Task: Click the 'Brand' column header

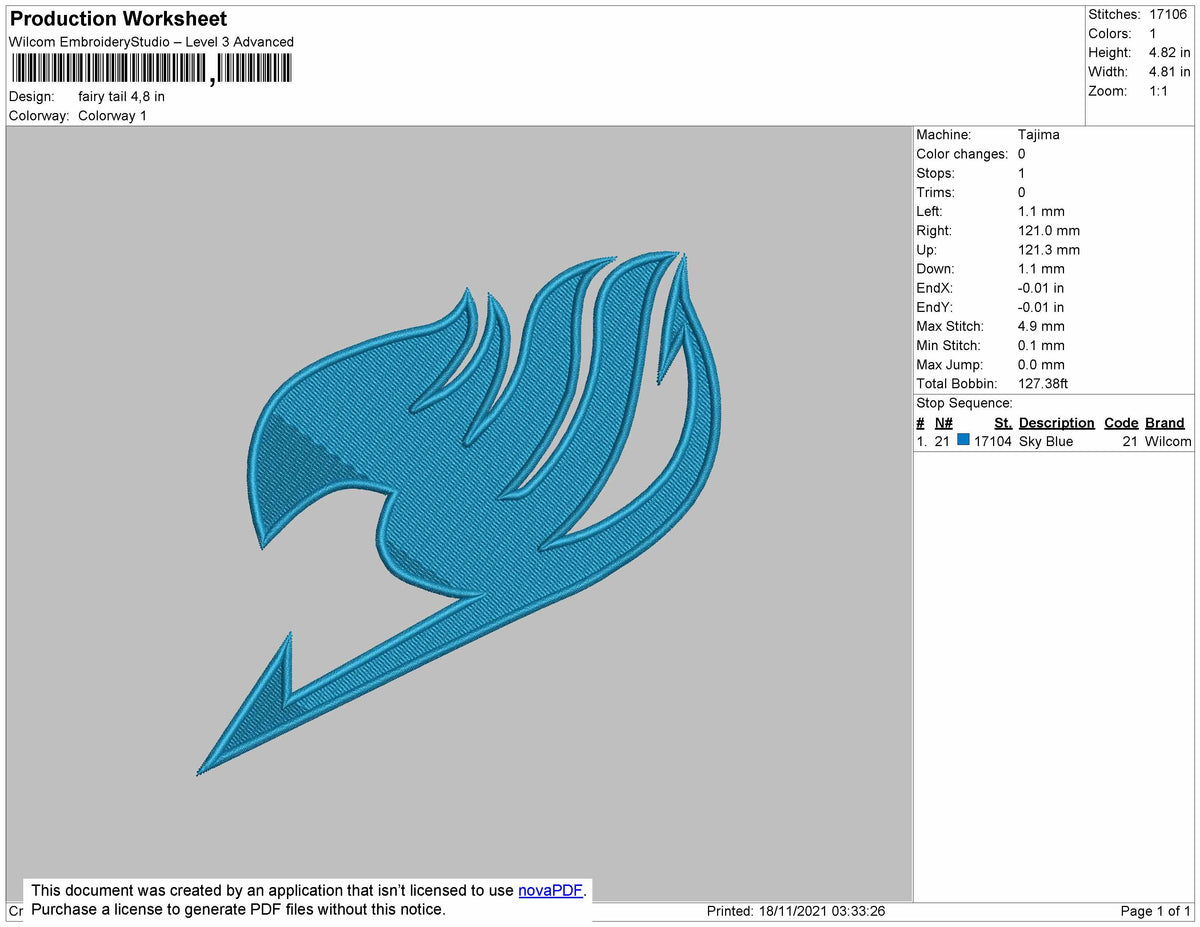Action: pos(1165,423)
